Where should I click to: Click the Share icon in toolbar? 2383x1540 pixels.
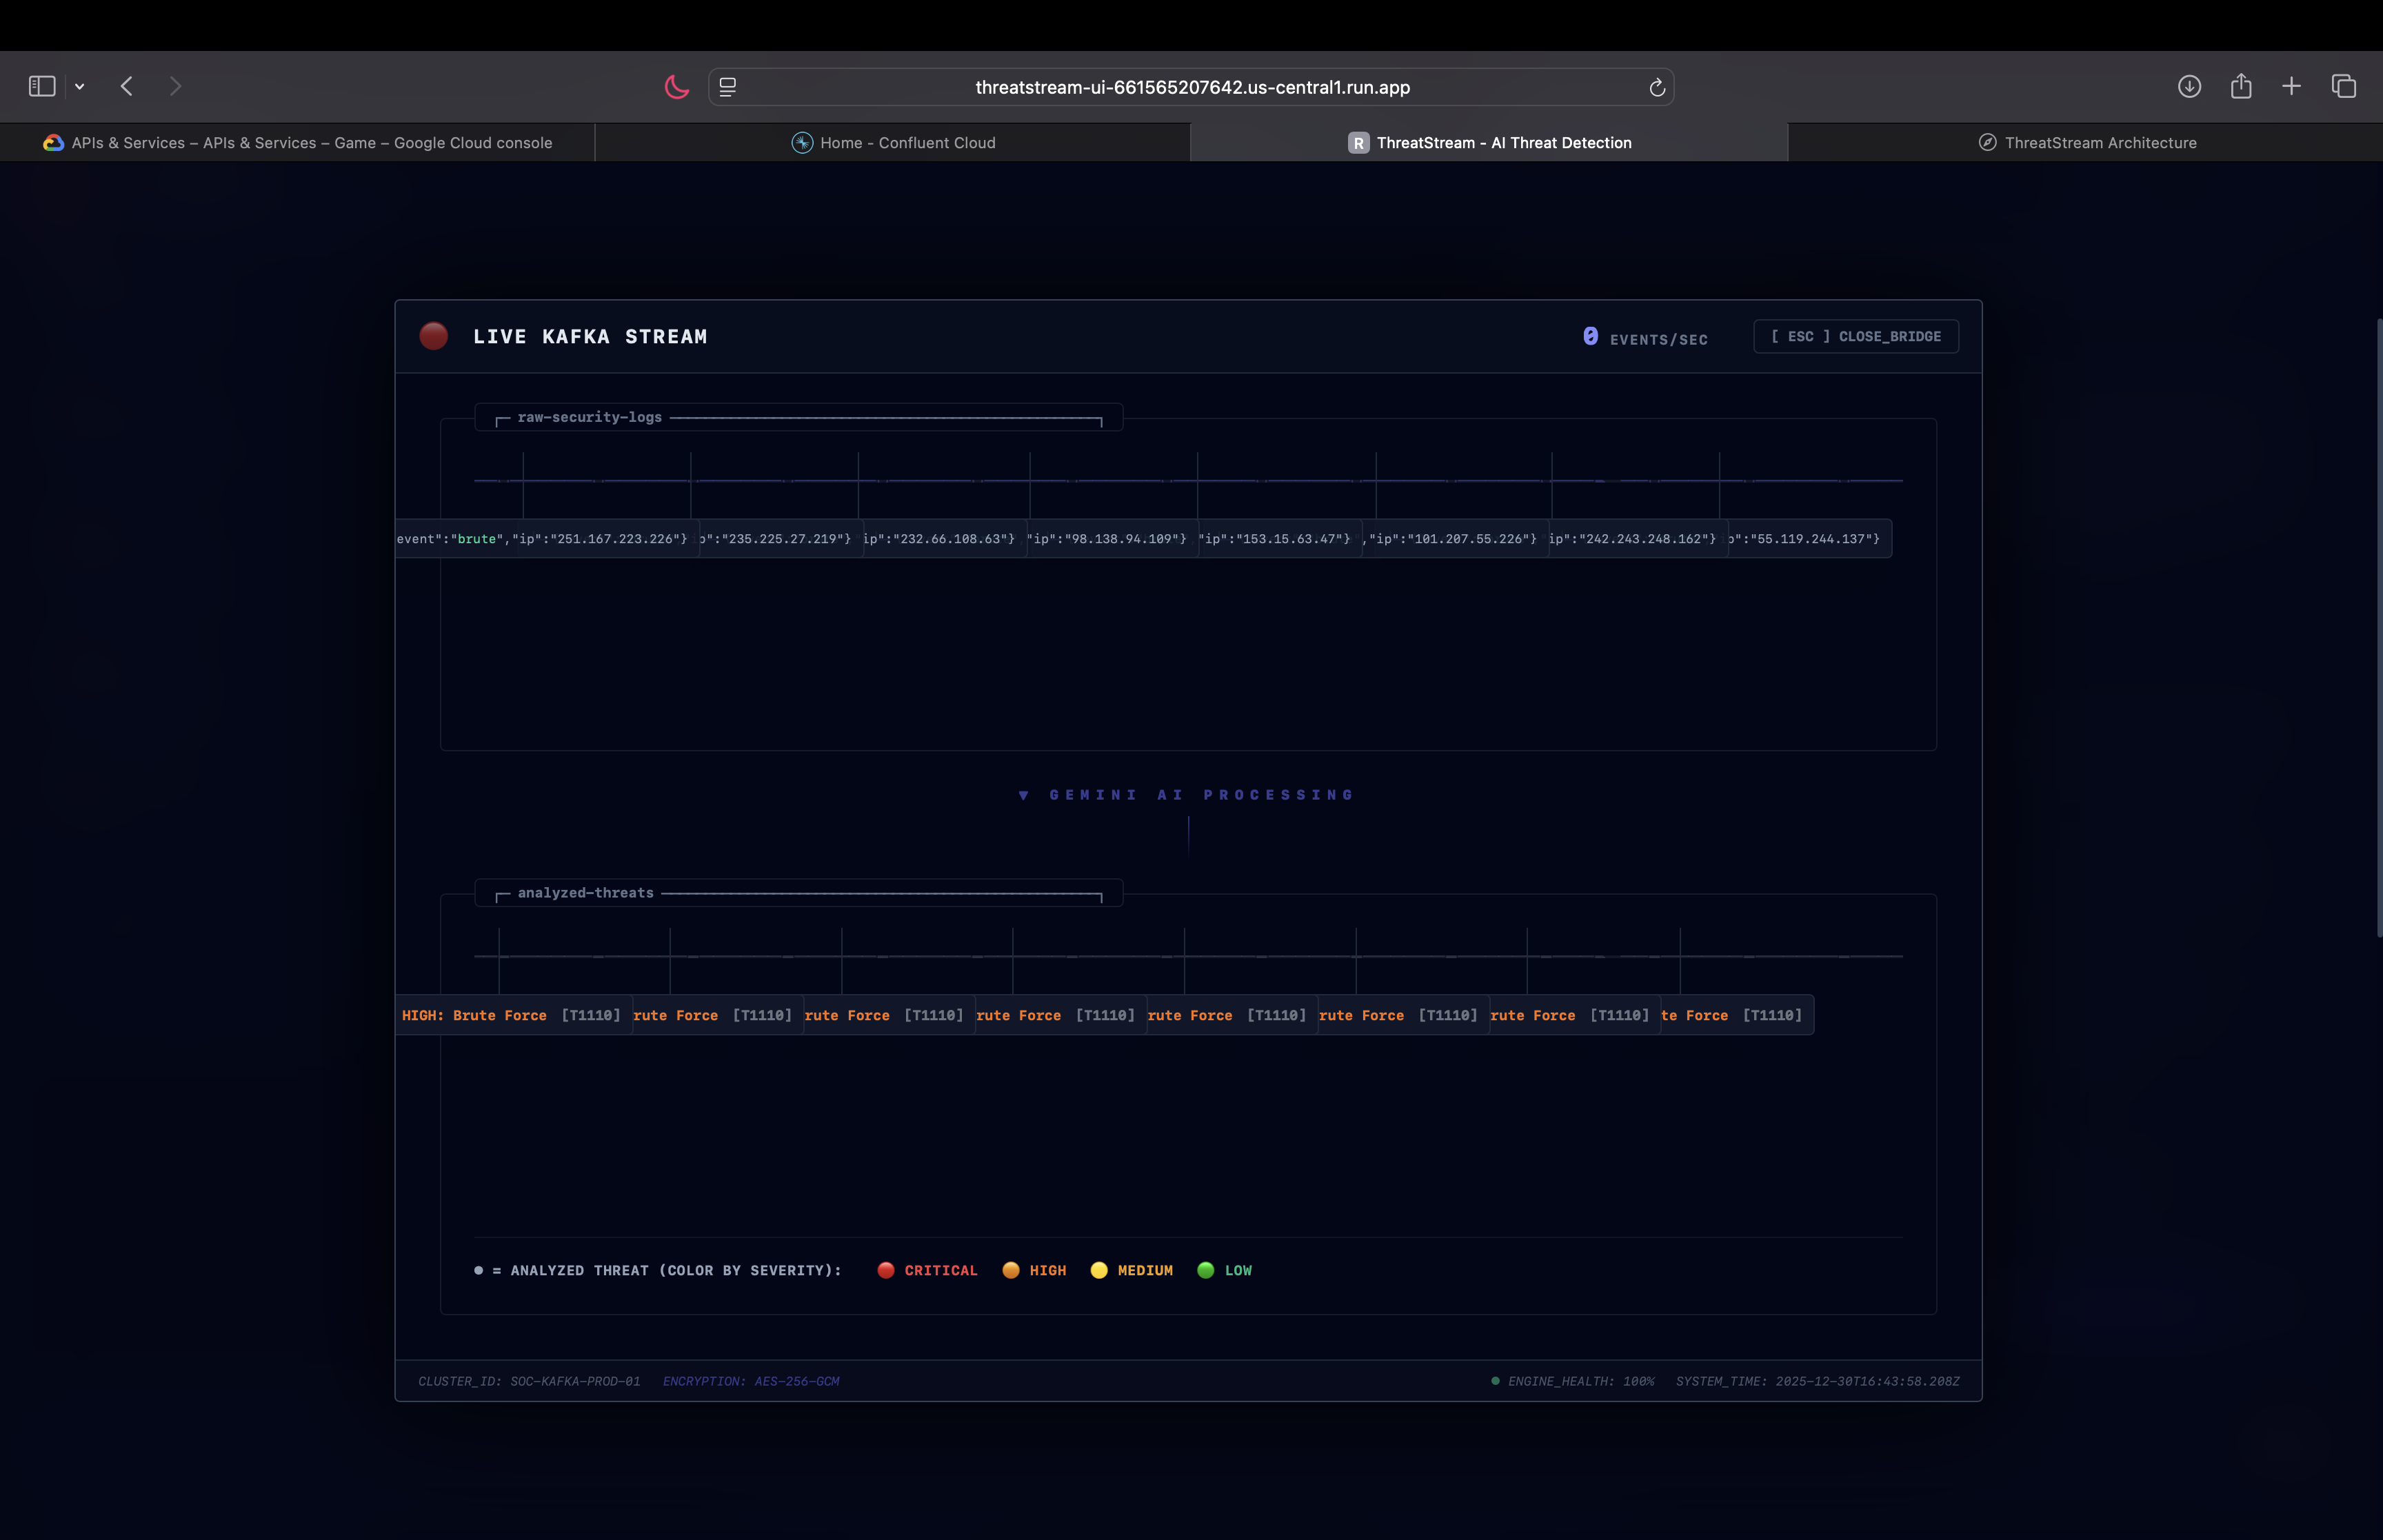point(2241,86)
